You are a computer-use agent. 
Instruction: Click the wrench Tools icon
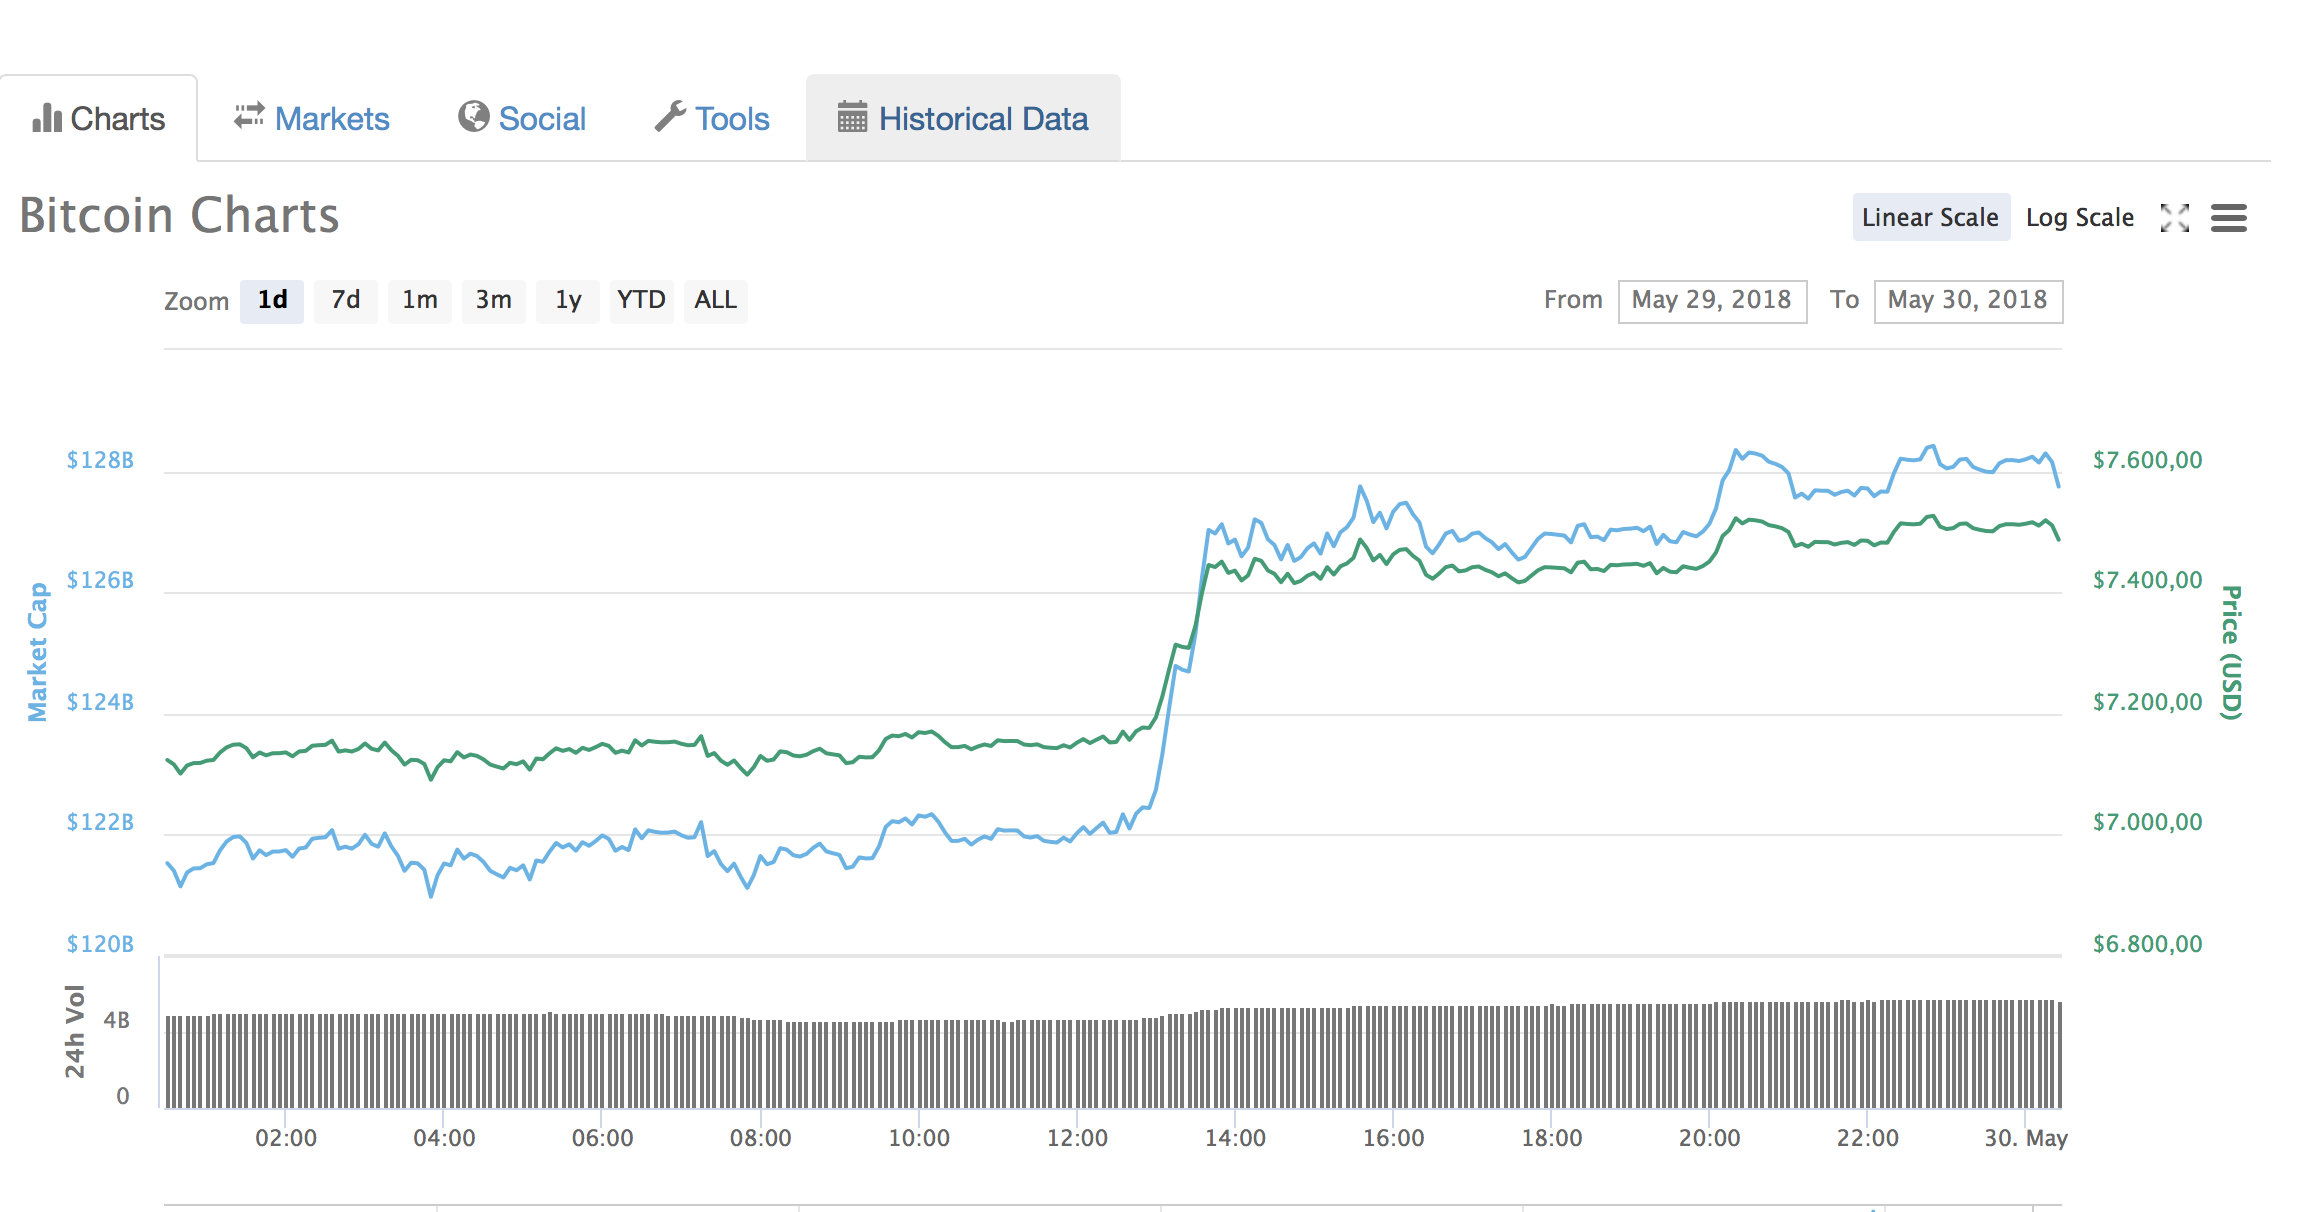tap(670, 117)
